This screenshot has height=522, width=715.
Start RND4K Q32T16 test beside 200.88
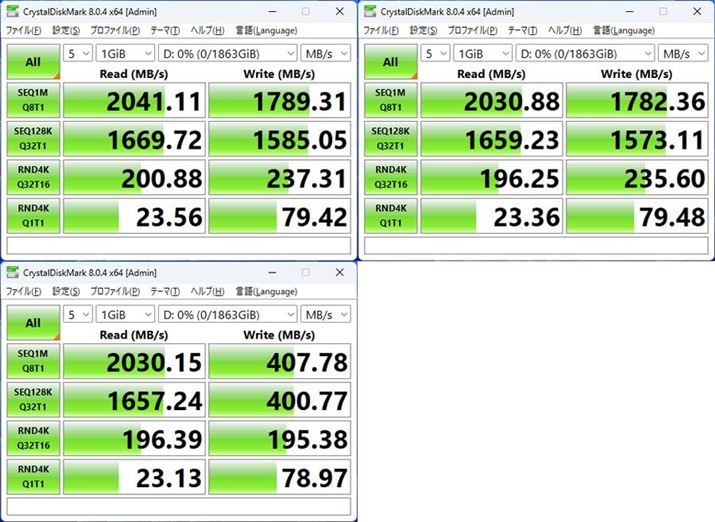(x=33, y=177)
